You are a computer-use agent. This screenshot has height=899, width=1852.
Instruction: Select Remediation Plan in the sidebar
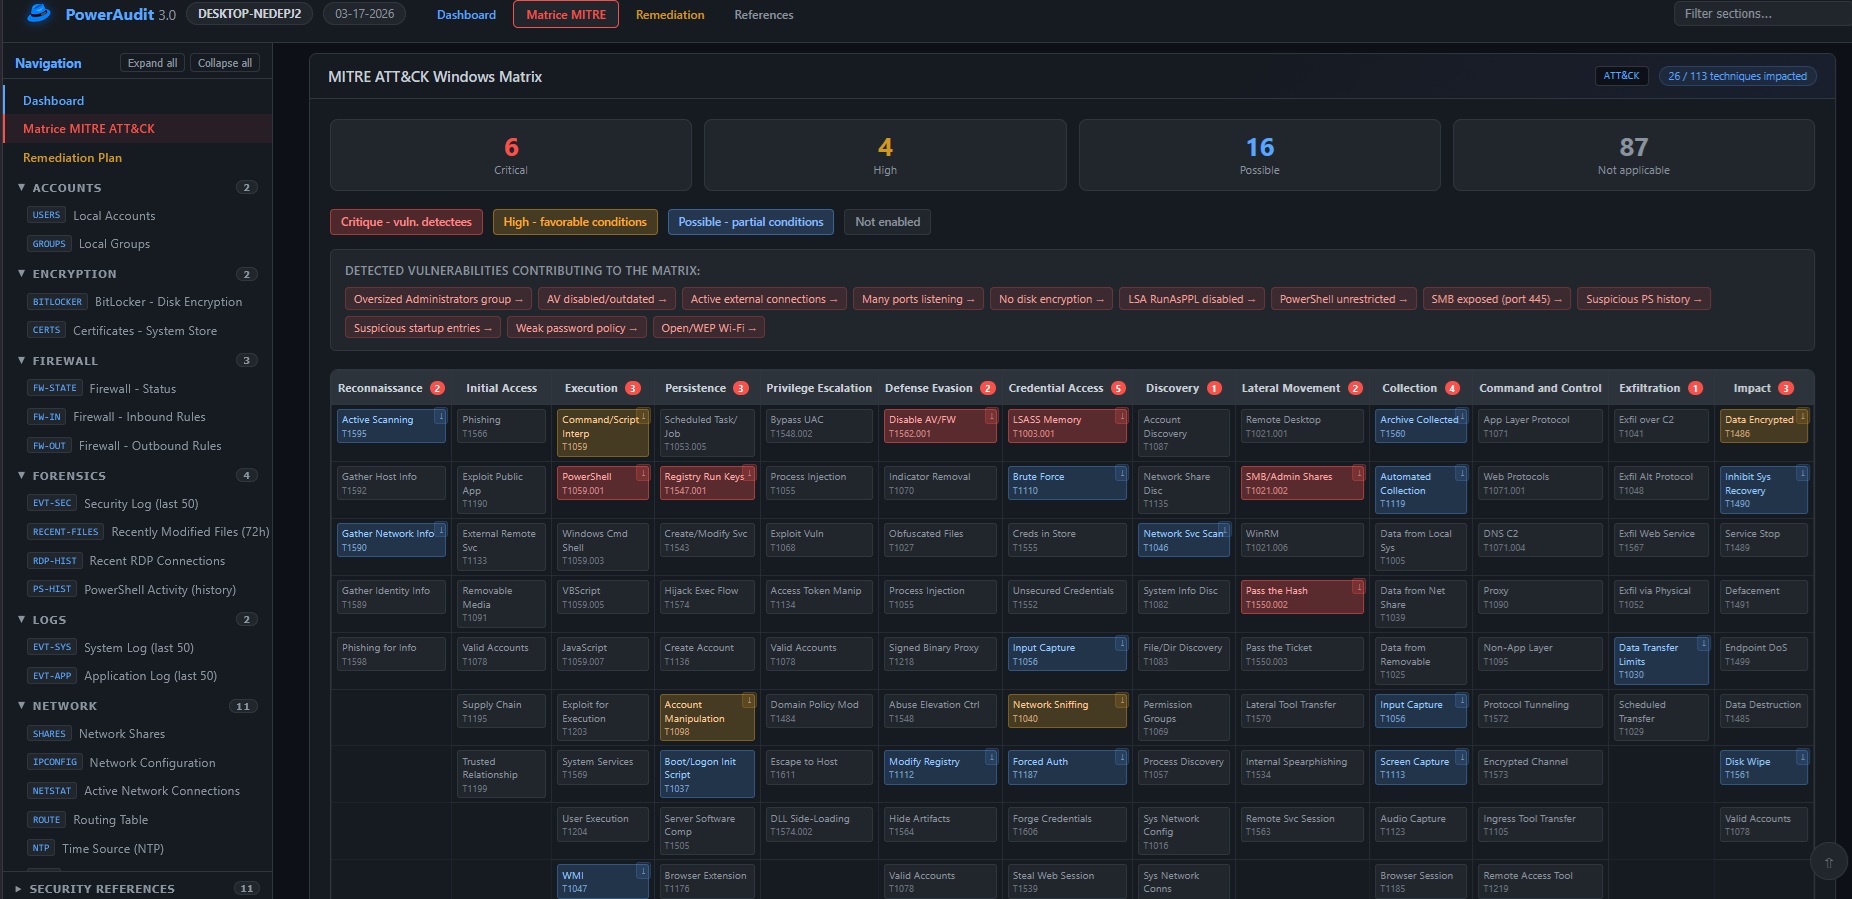pyautogui.click(x=138, y=158)
